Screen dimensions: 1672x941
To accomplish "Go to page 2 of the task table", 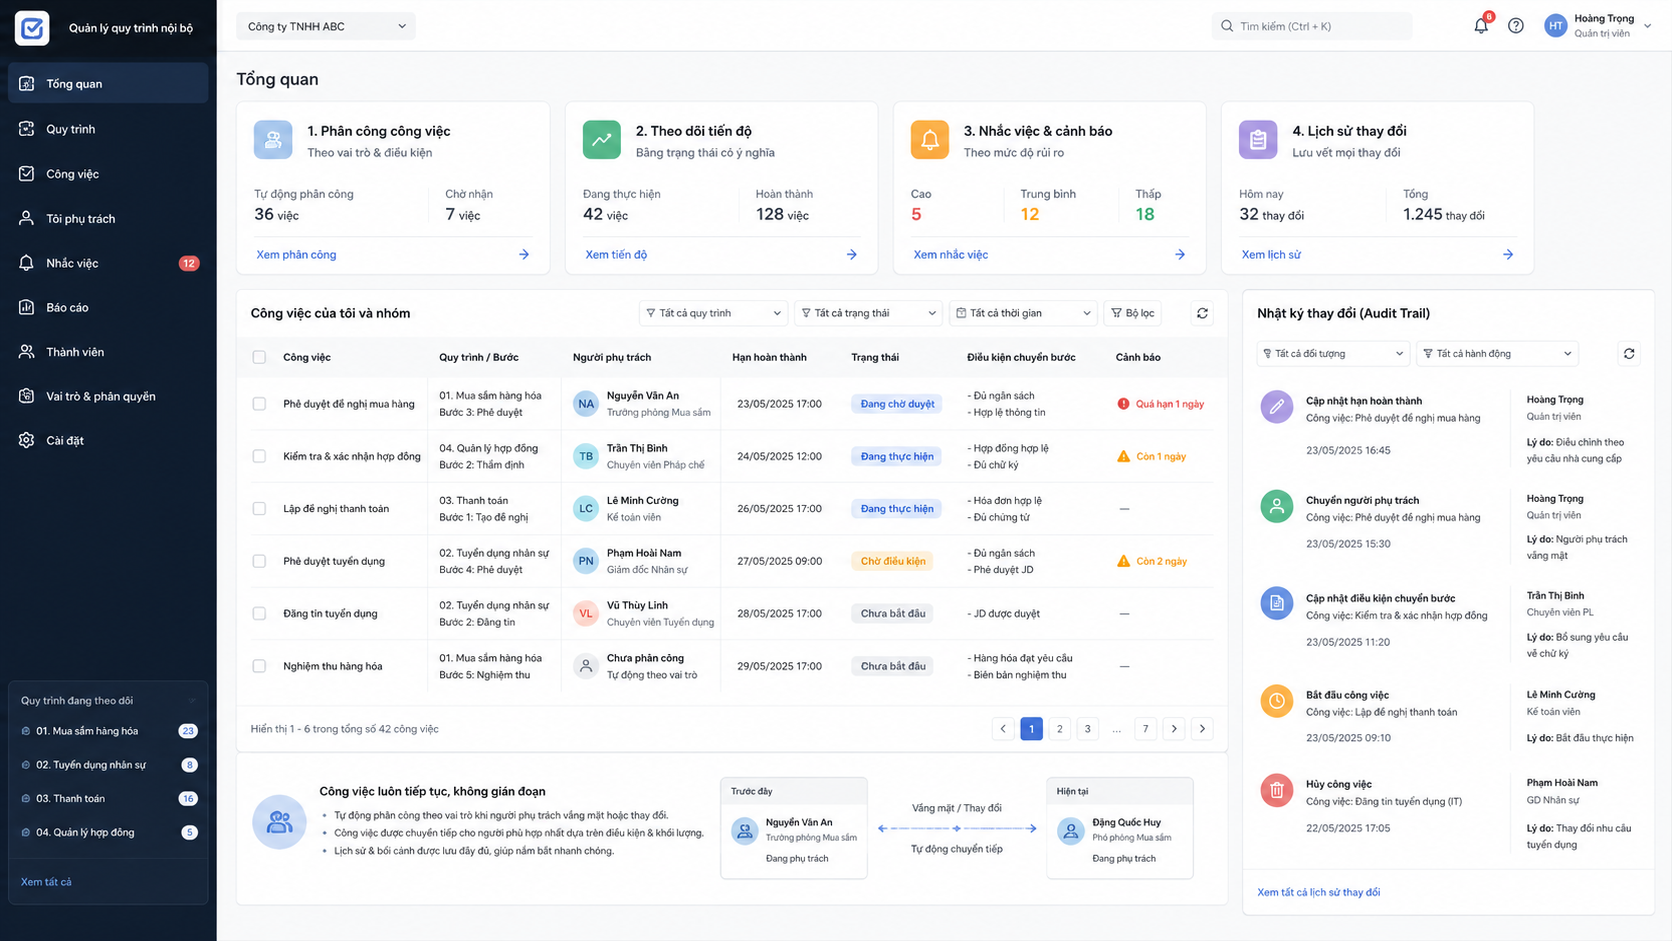I will 1060,729.
